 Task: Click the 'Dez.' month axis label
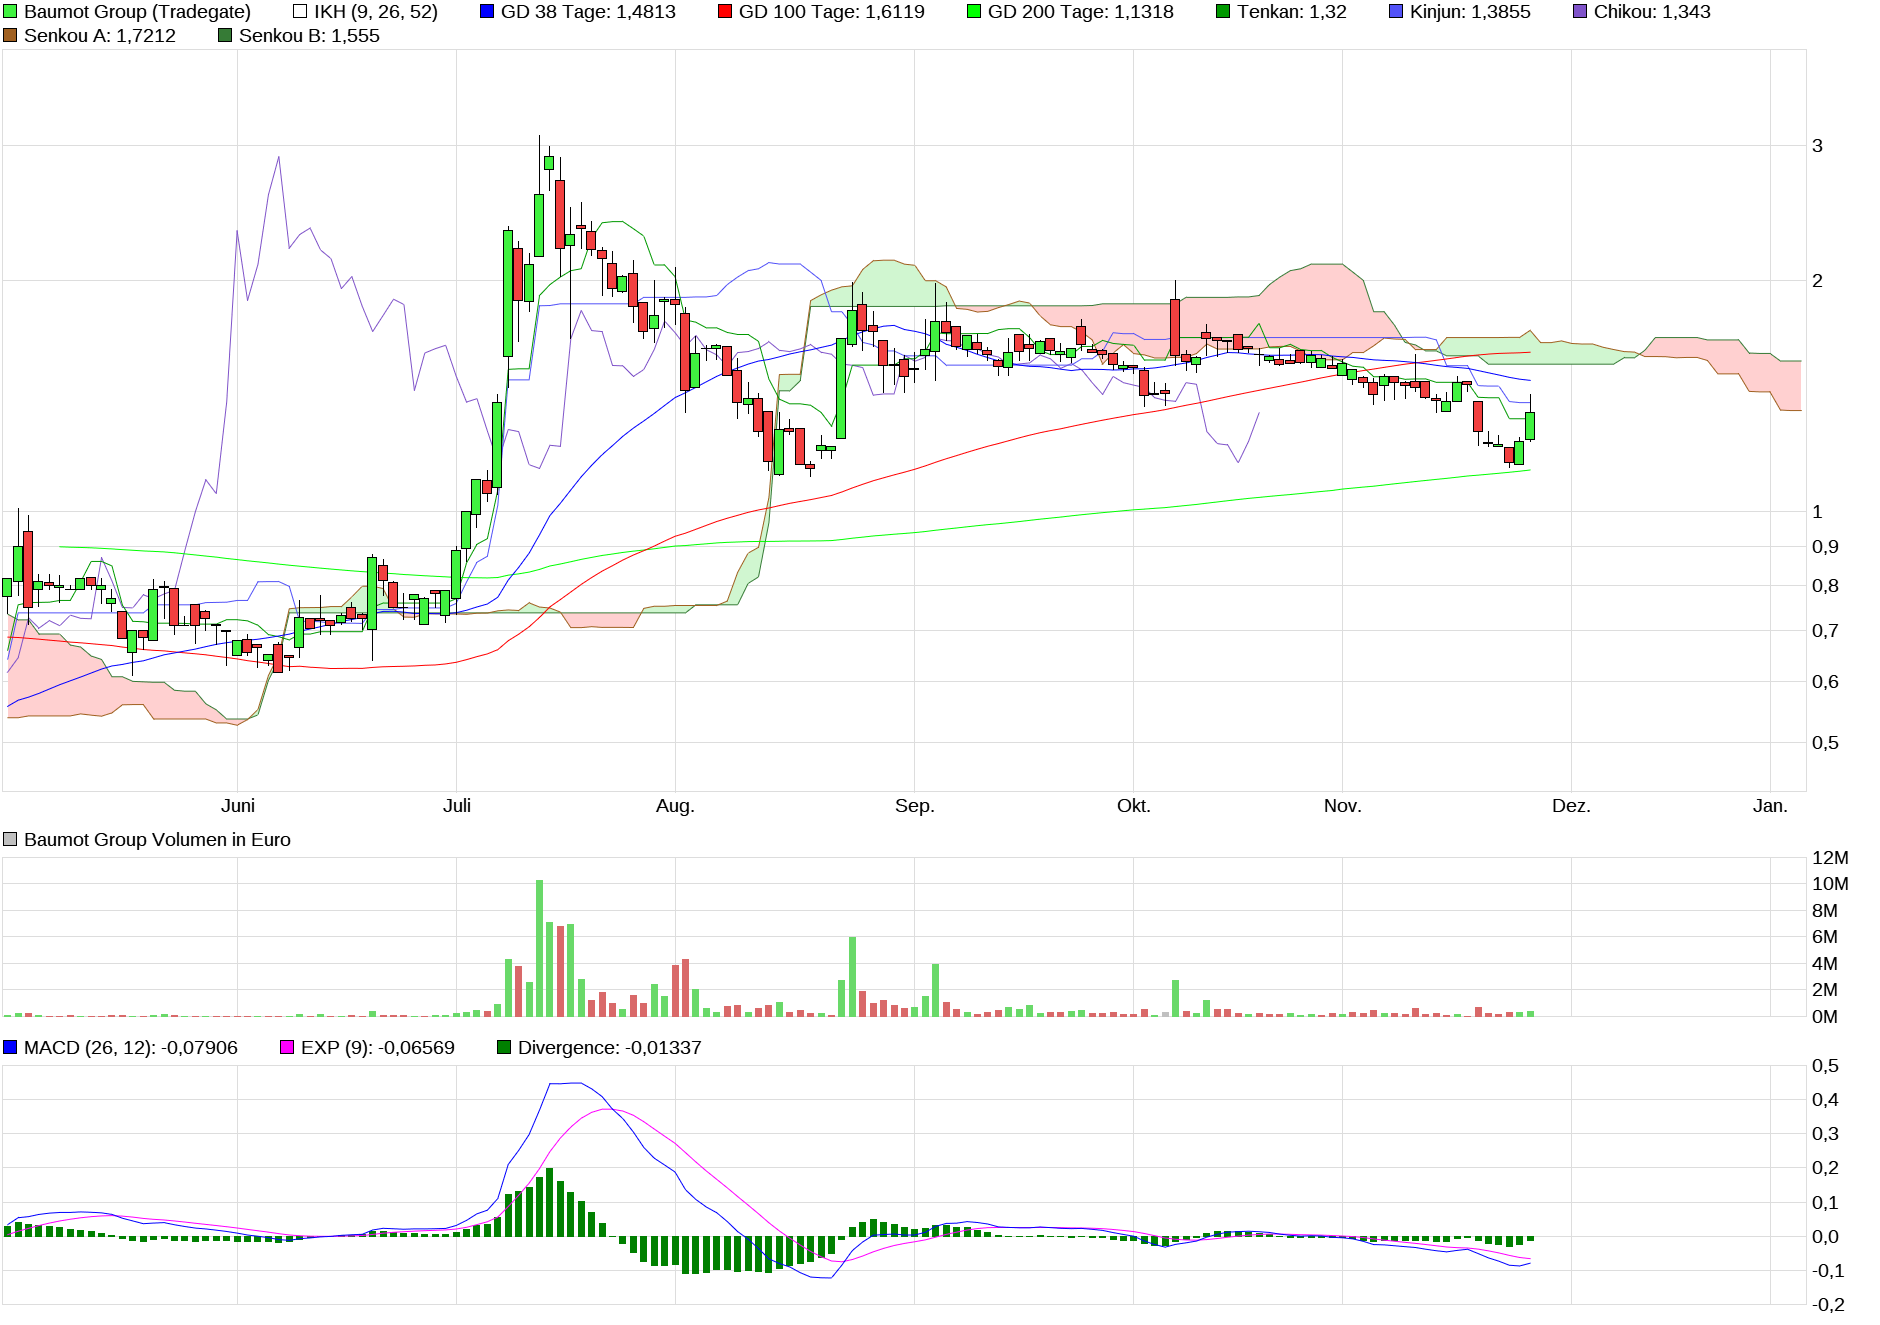[x=1571, y=806]
